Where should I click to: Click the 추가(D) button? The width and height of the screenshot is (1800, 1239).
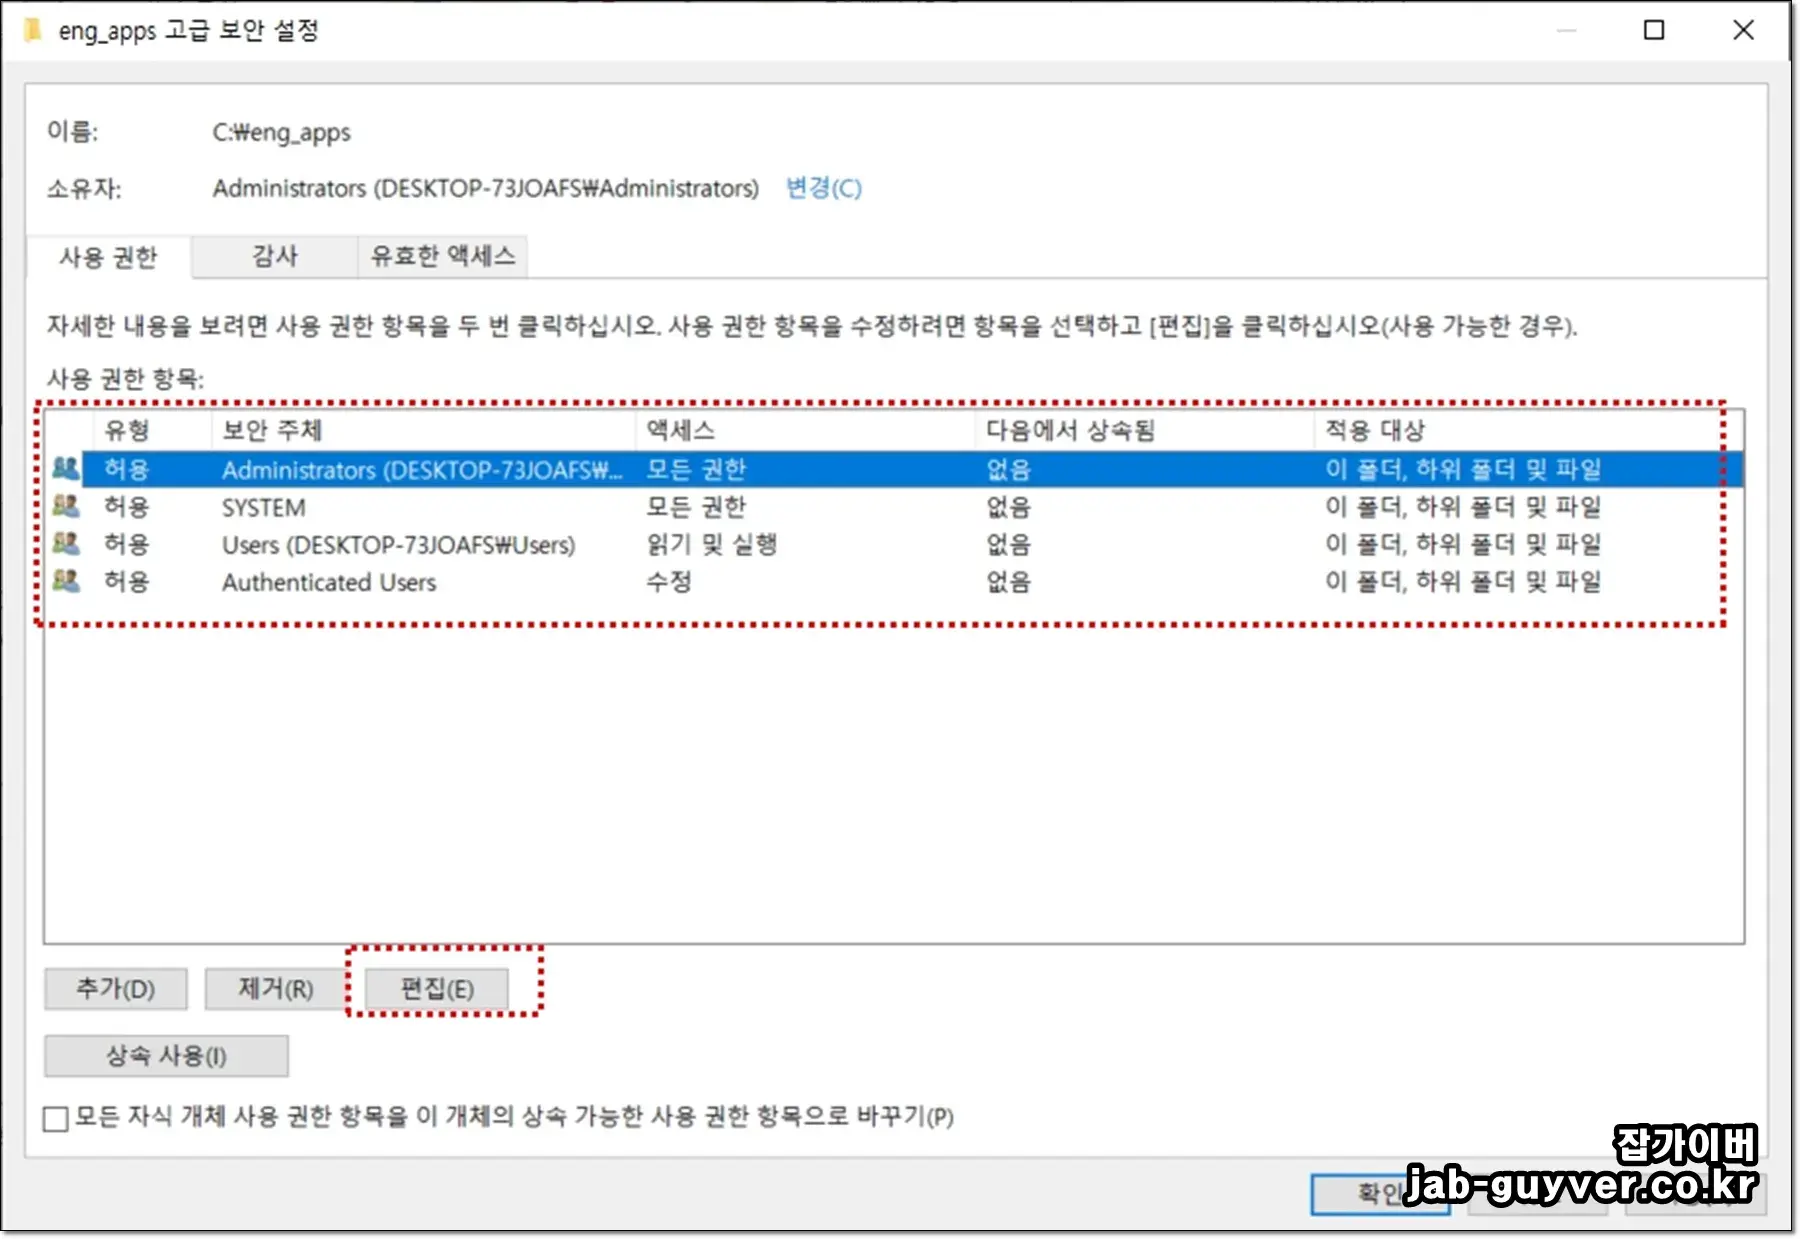click(115, 988)
